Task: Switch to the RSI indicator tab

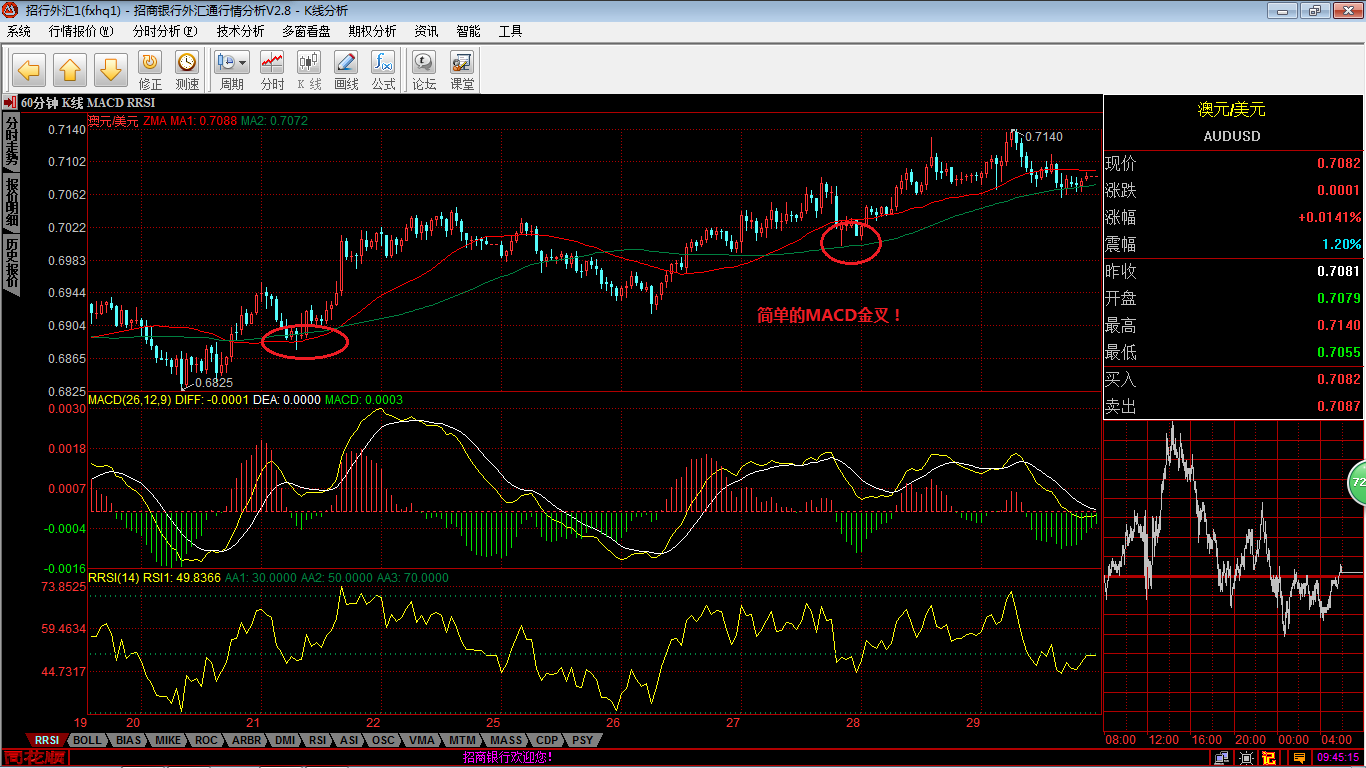Action: [x=318, y=740]
